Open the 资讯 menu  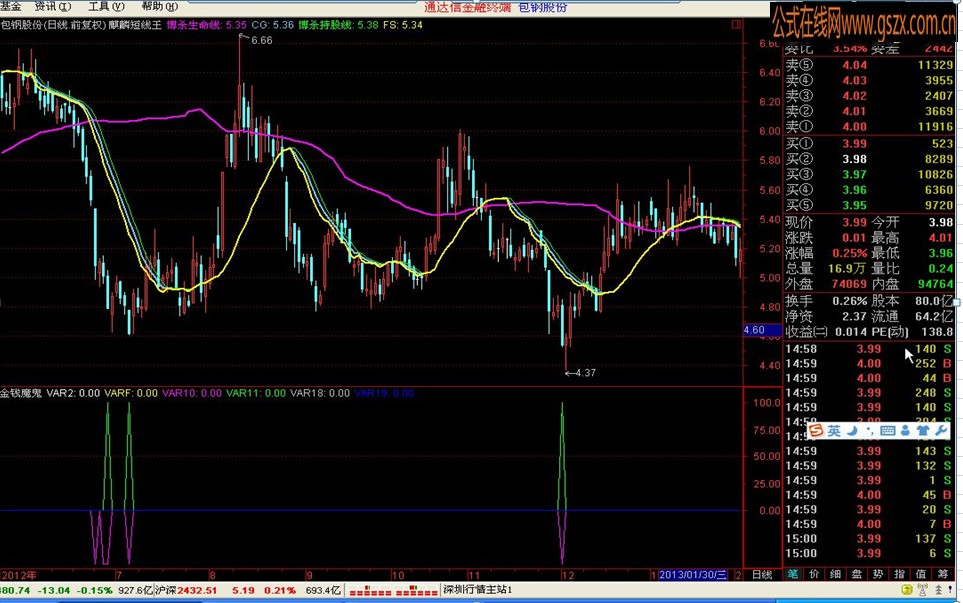pyautogui.click(x=52, y=6)
